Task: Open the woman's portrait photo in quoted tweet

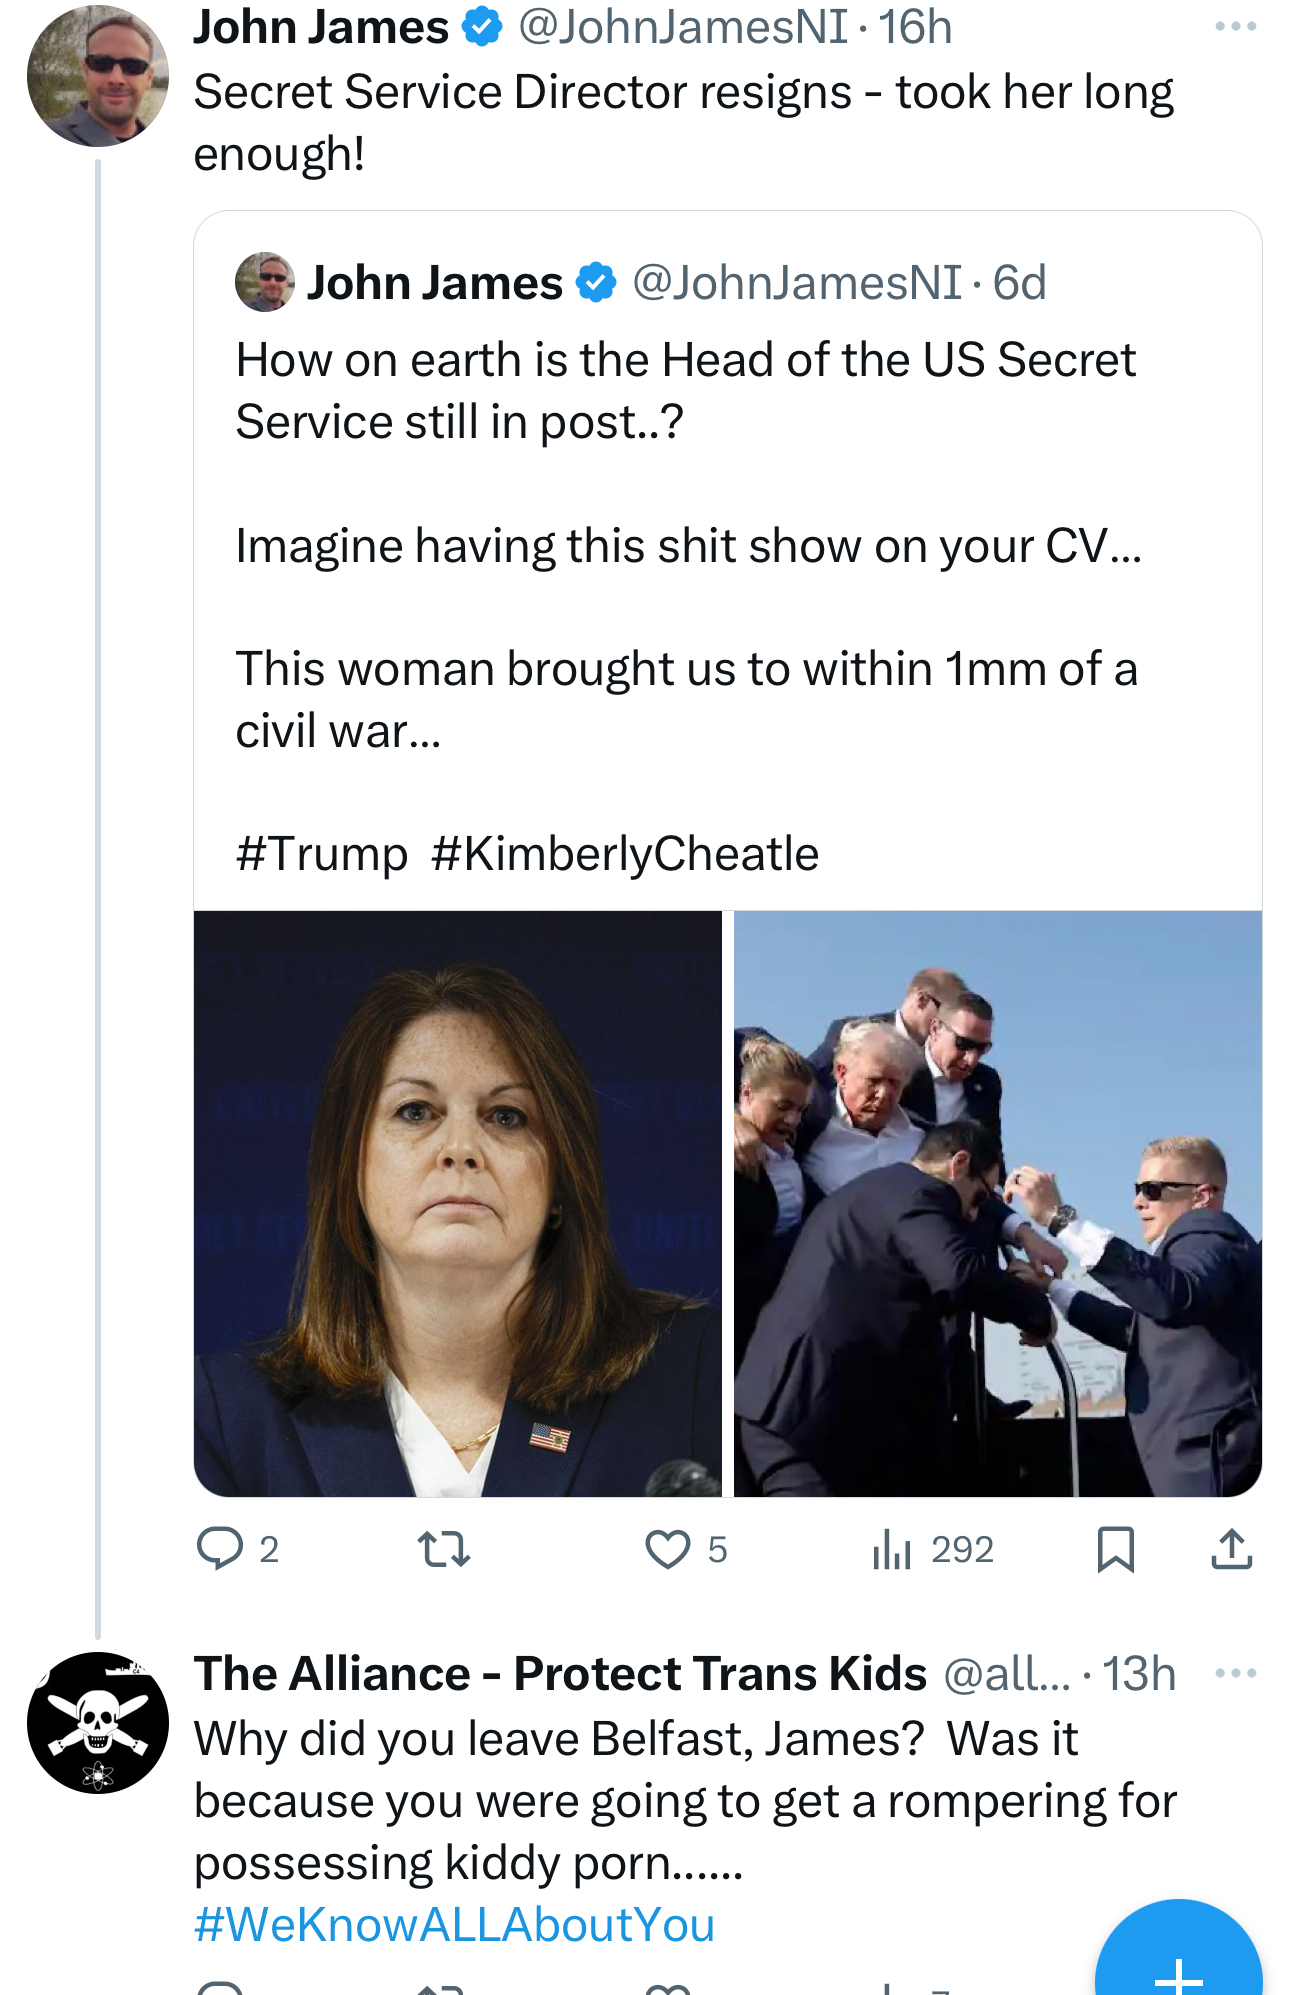Action: (457, 1203)
